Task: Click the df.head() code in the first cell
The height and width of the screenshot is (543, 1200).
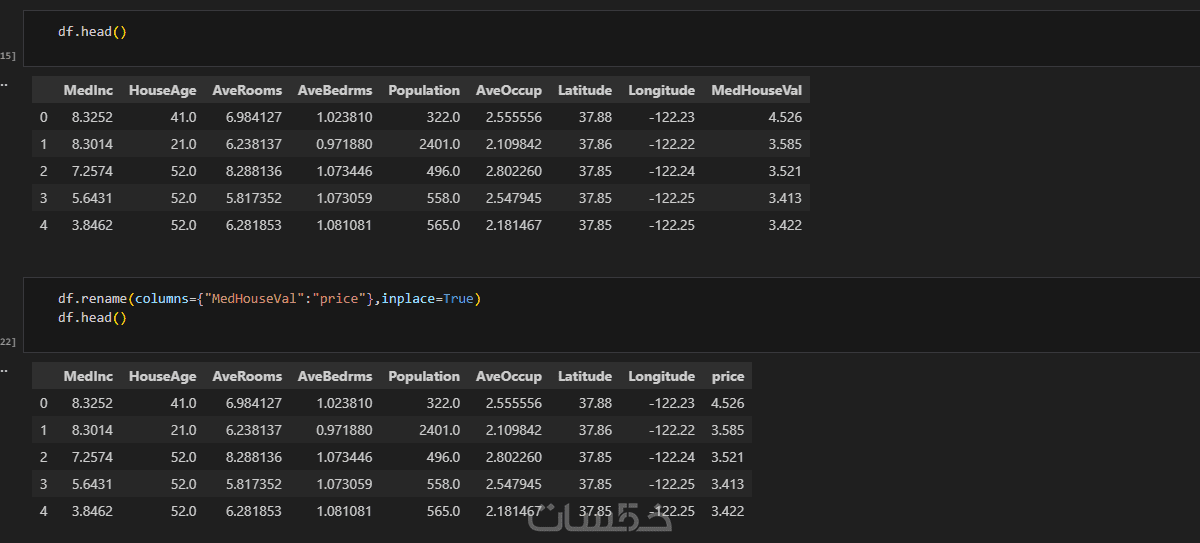Action: 92,31
